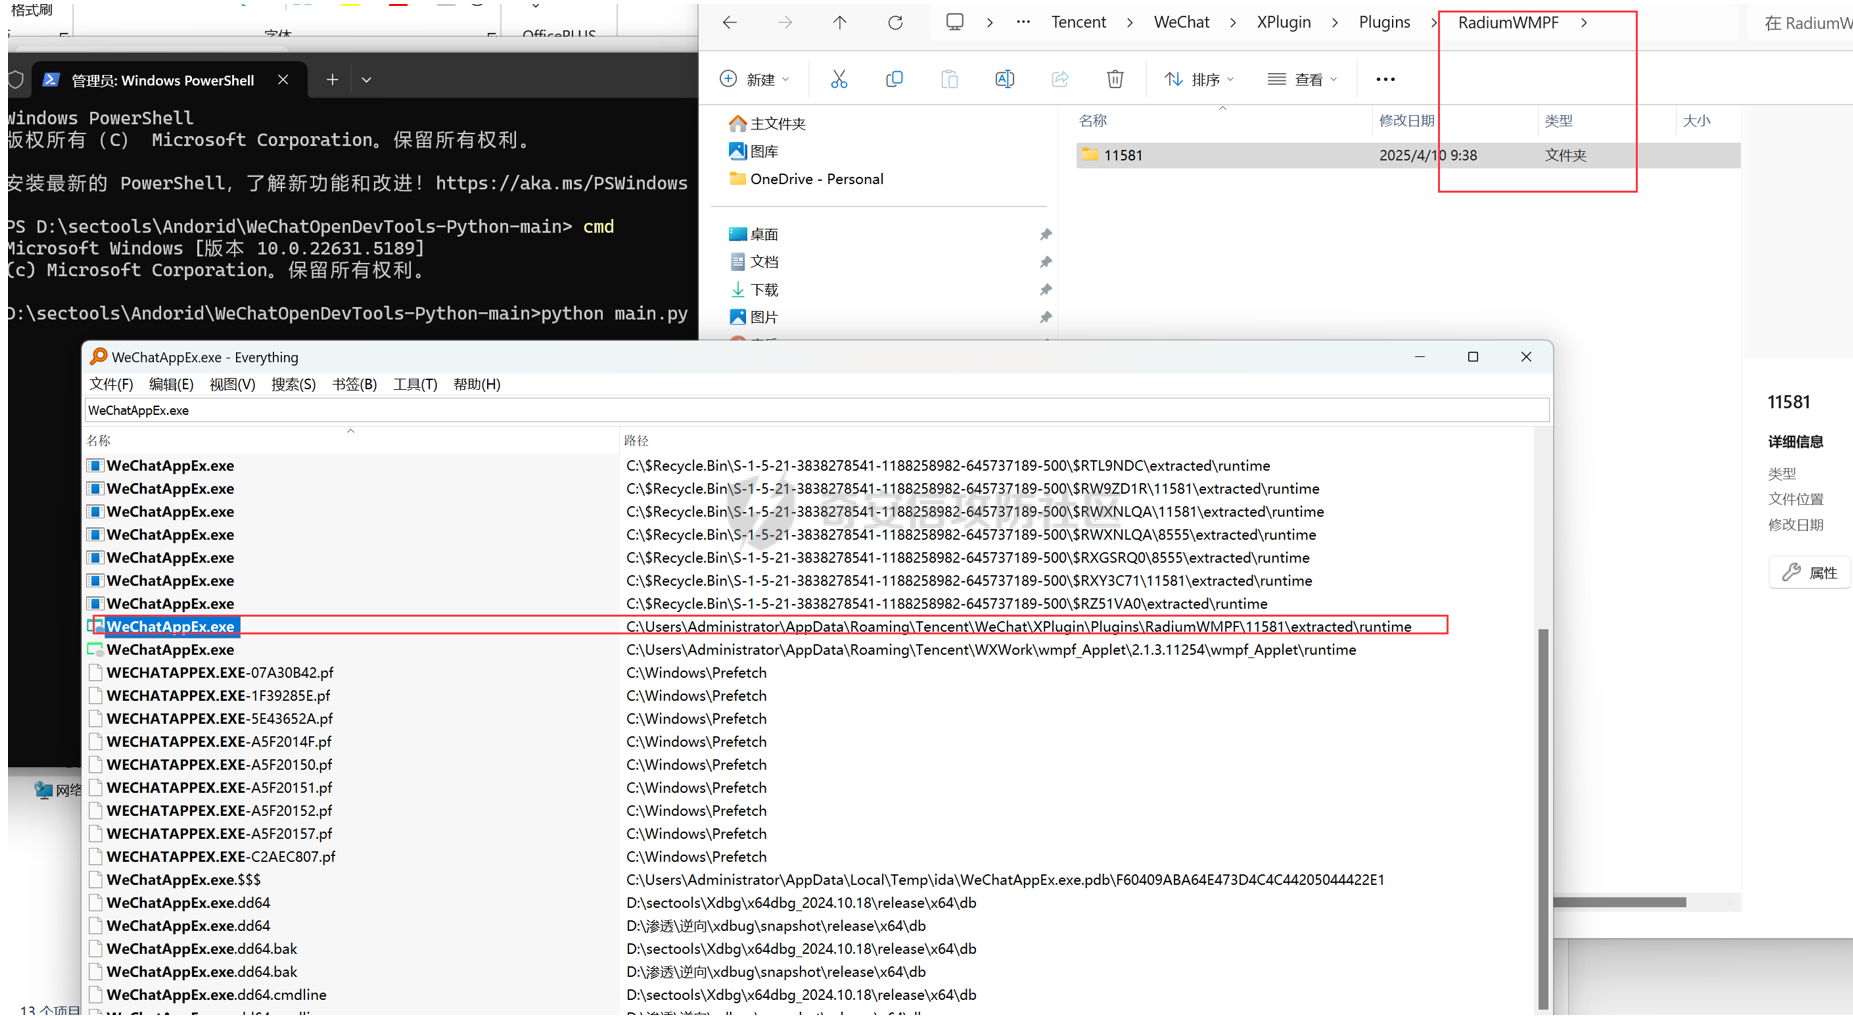The image size is (1853, 1018).
Task: Sort Everything results by 名称 column
Action: [x=350, y=440]
